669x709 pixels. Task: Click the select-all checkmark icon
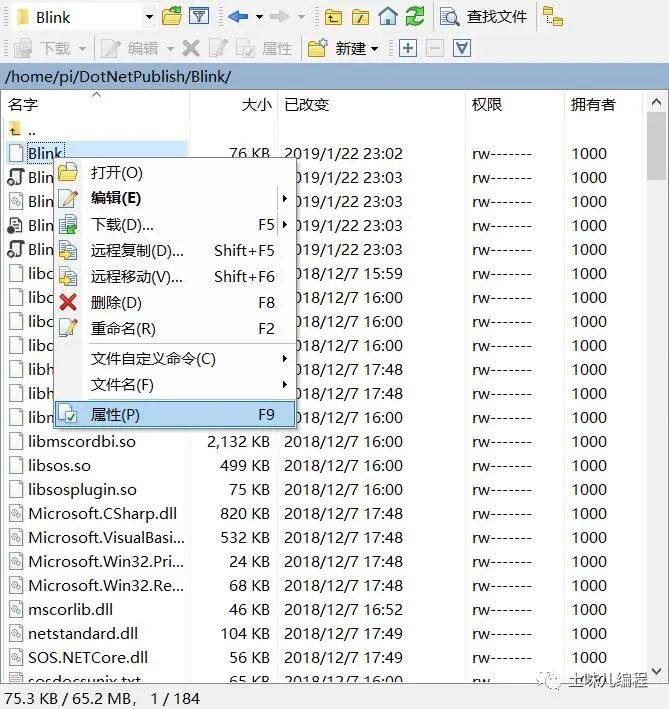coord(462,48)
